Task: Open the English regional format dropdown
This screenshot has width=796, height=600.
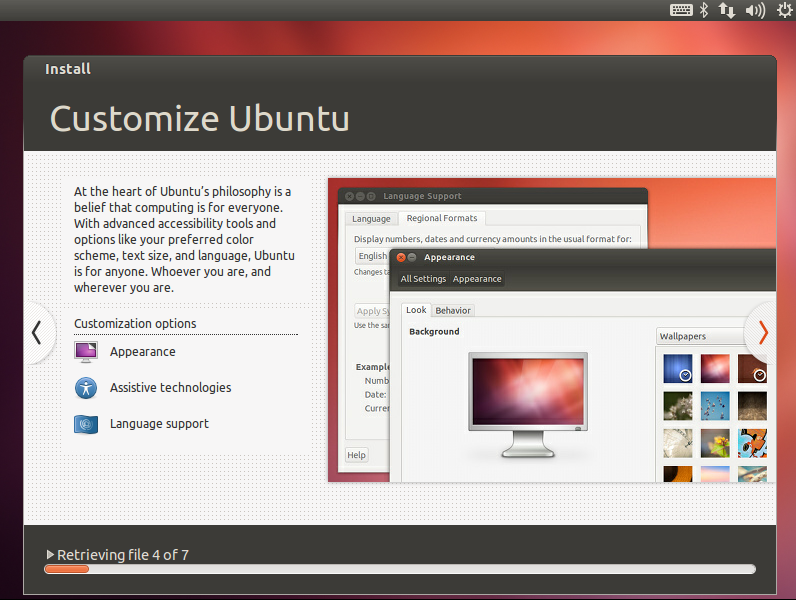Action: [372, 256]
